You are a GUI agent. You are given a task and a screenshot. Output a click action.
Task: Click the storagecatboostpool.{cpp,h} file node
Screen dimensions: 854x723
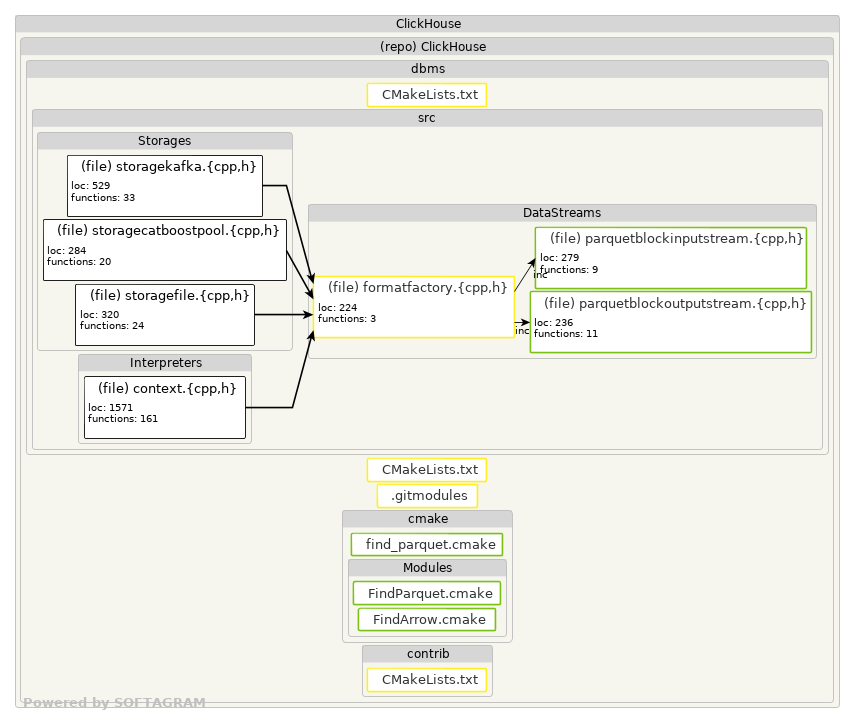click(x=164, y=250)
